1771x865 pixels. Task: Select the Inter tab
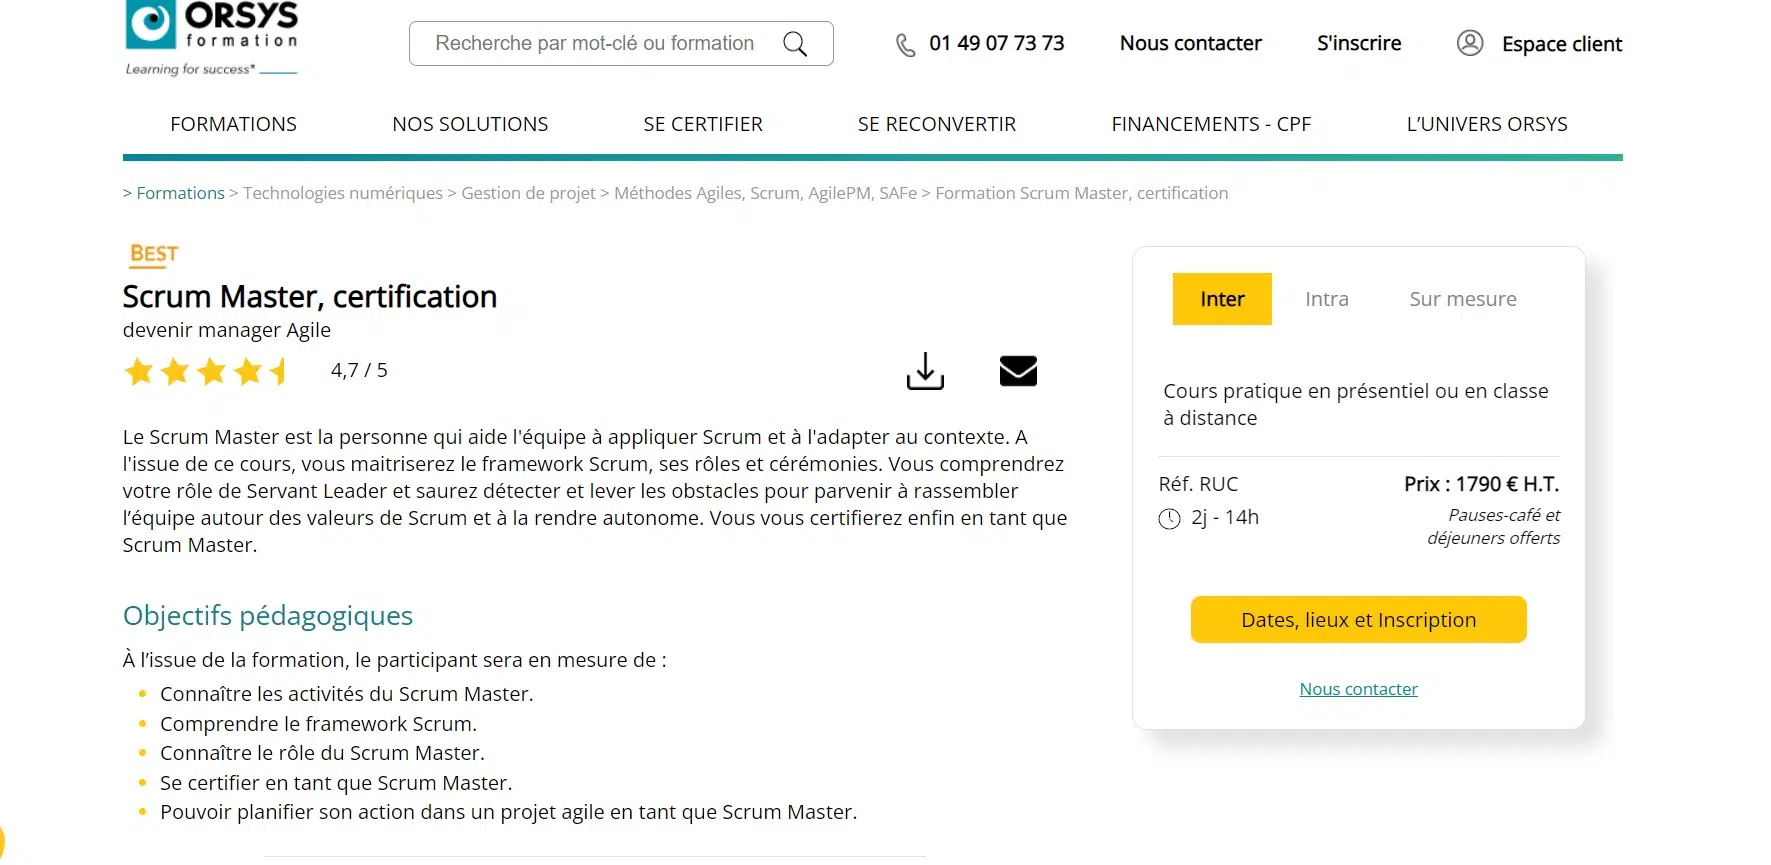1222,299
